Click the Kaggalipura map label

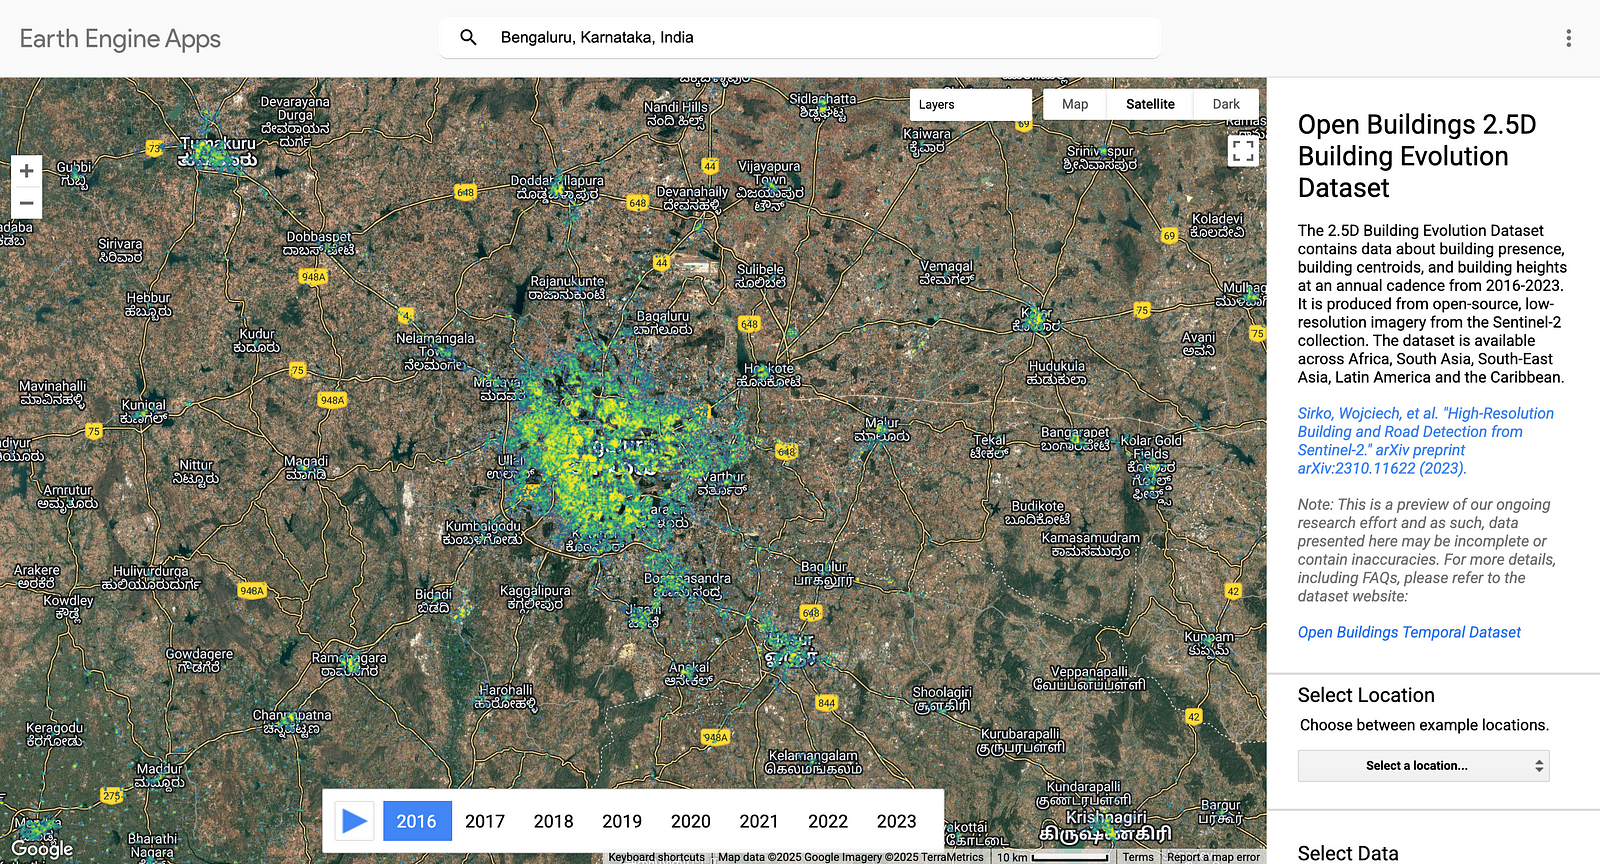coord(535,597)
